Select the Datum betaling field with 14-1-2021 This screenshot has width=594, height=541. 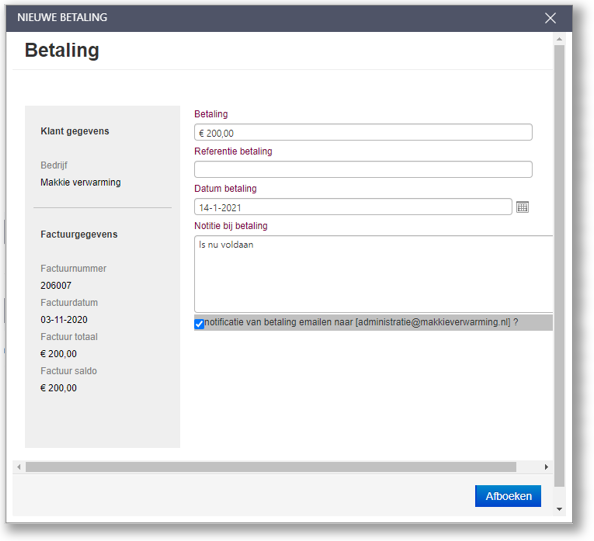[353, 207]
